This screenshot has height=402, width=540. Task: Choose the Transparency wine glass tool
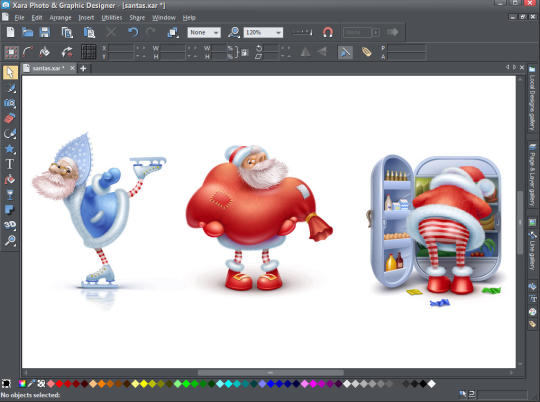[x=10, y=195]
